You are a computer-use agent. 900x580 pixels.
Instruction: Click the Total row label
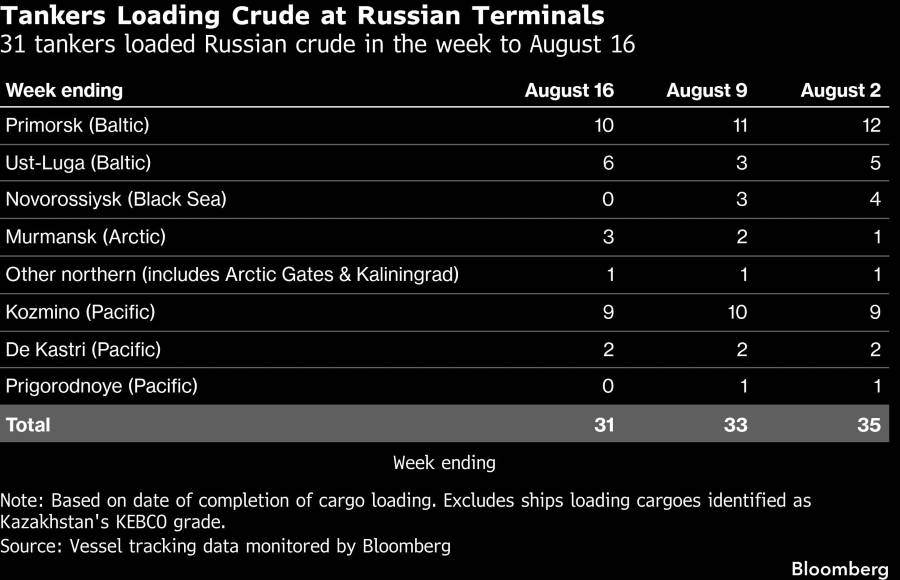28,425
